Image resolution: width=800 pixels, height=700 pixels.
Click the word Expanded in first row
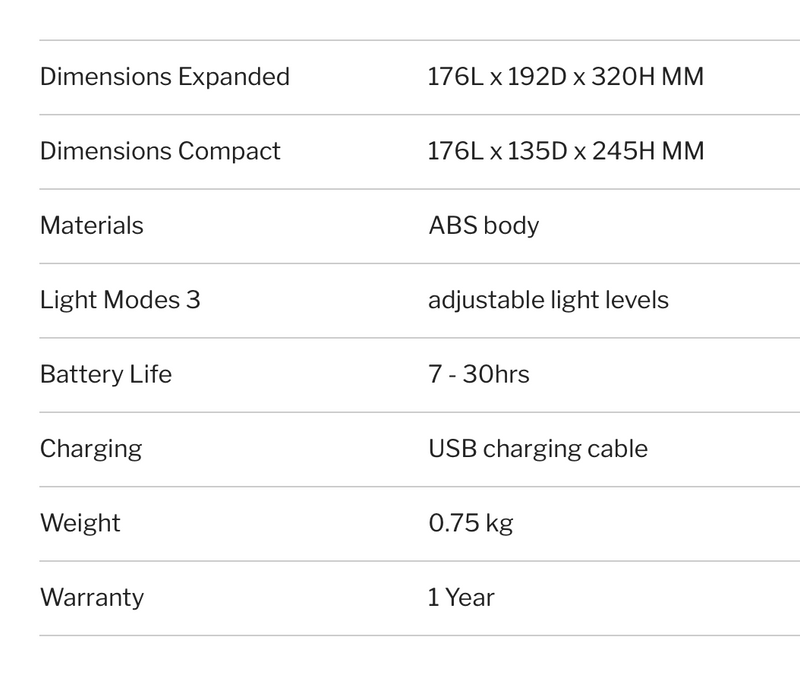coord(234,77)
